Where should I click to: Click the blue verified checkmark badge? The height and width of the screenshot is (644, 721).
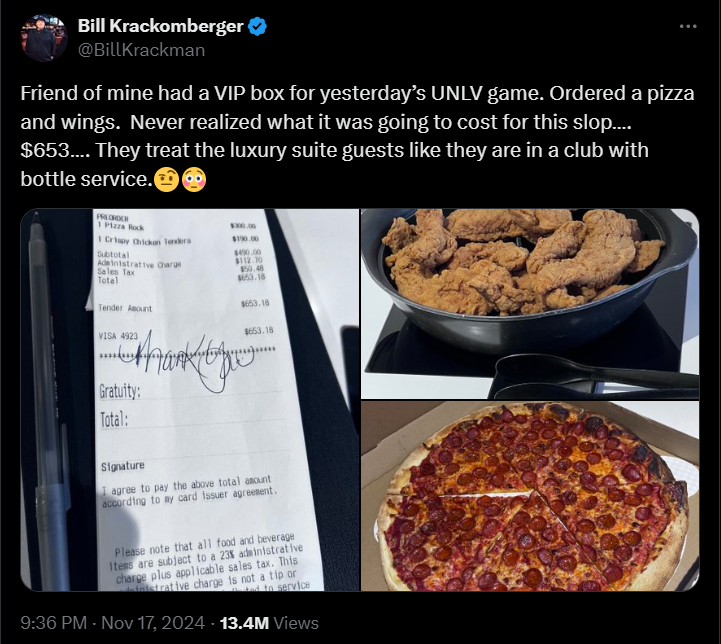[x=257, y=26]
